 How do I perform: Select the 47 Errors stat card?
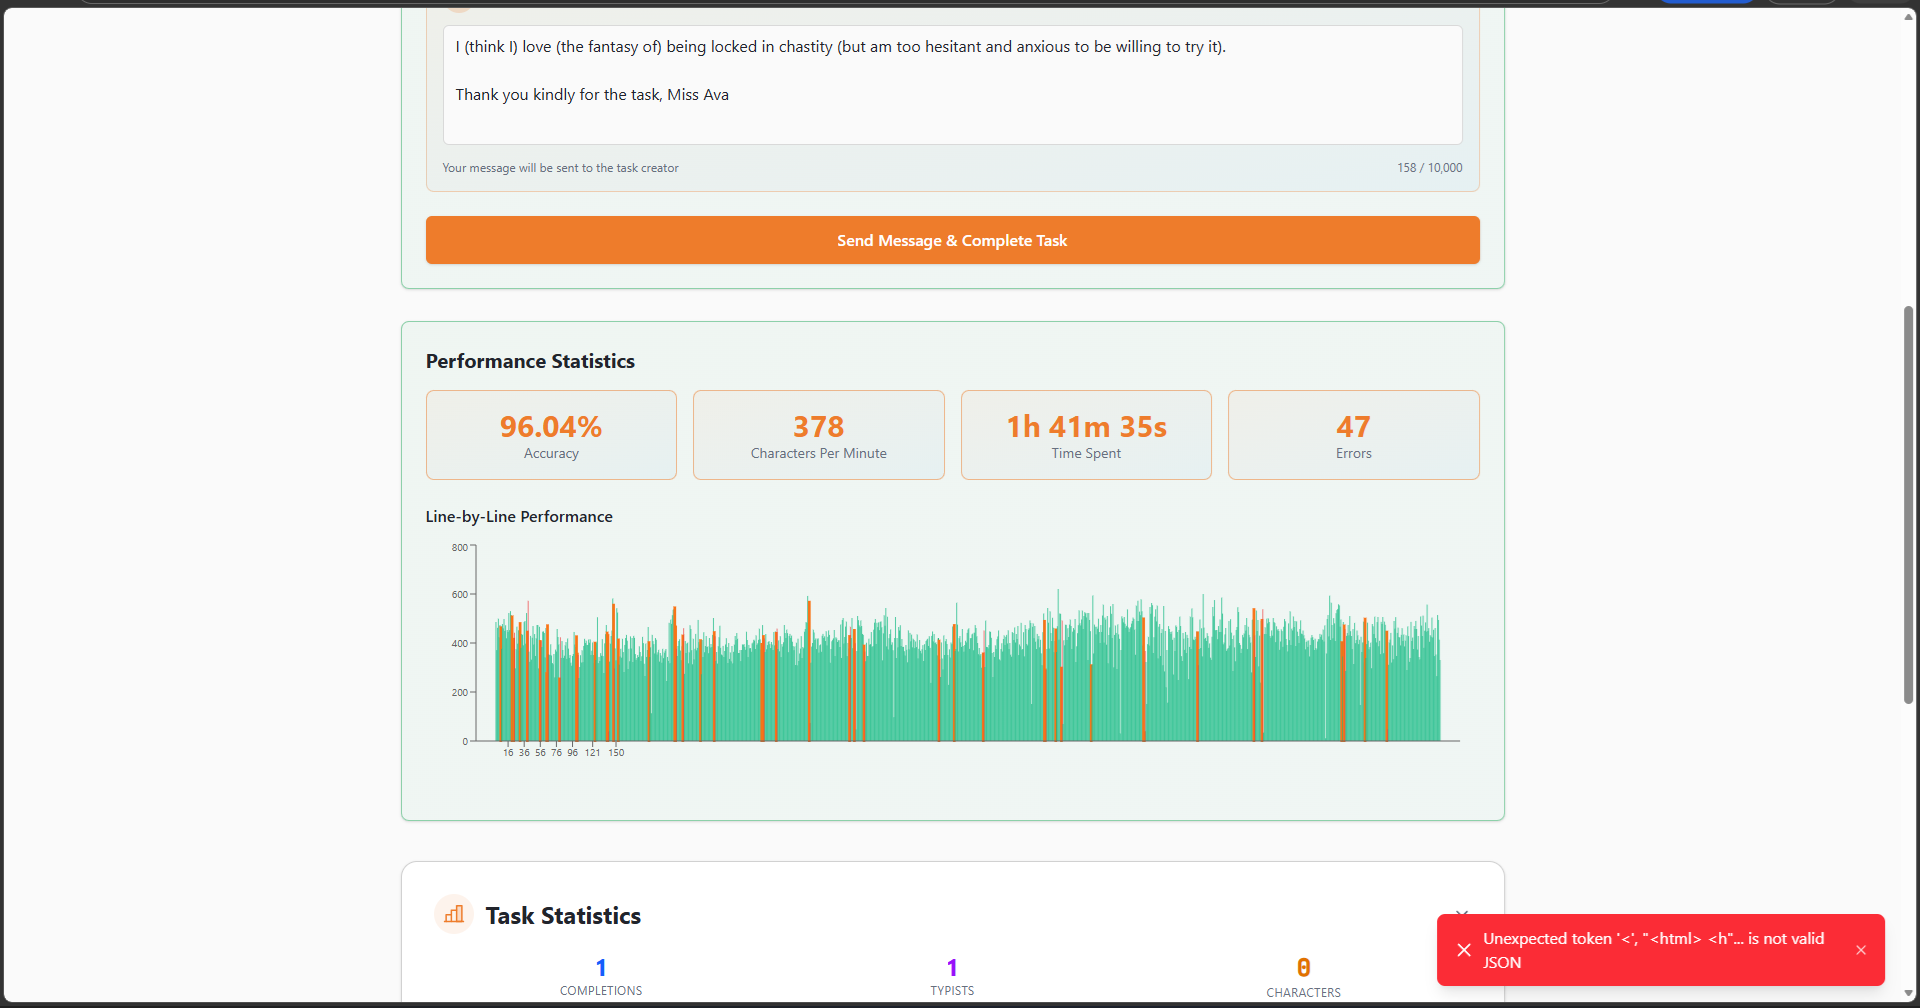click(1354, 435)
